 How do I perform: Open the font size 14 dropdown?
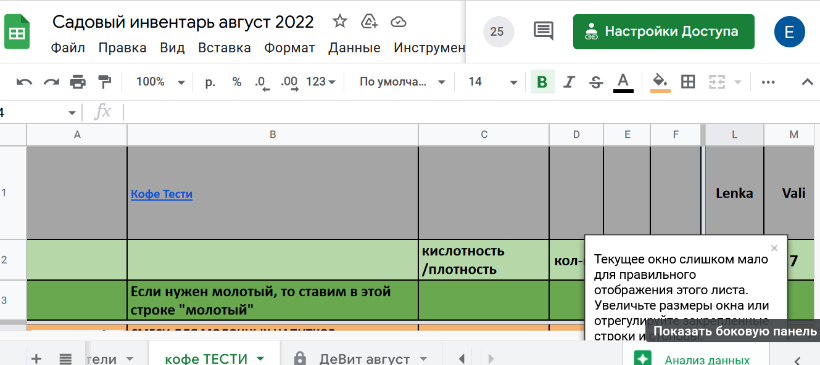[493, 82]
